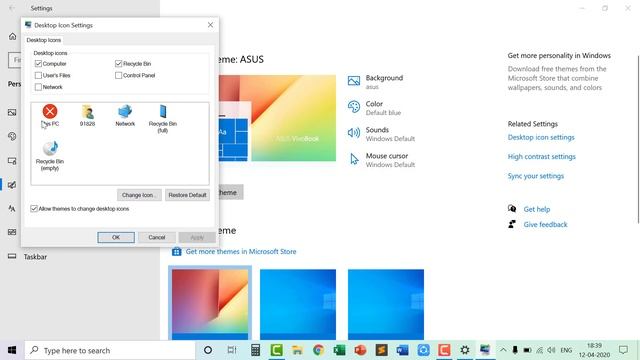The width and height of the screenshot is (640, 360).
Task: Click the Restore Default button
Action: coord(187,195)
